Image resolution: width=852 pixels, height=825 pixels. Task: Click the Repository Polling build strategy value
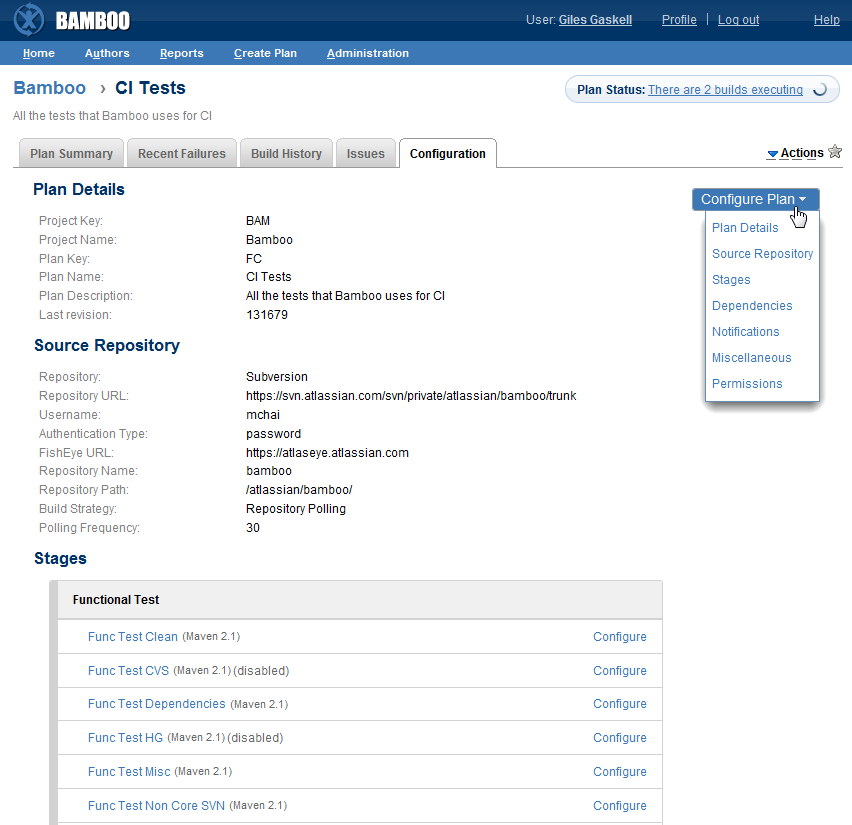pyautogui.click(x=296, y=509)
